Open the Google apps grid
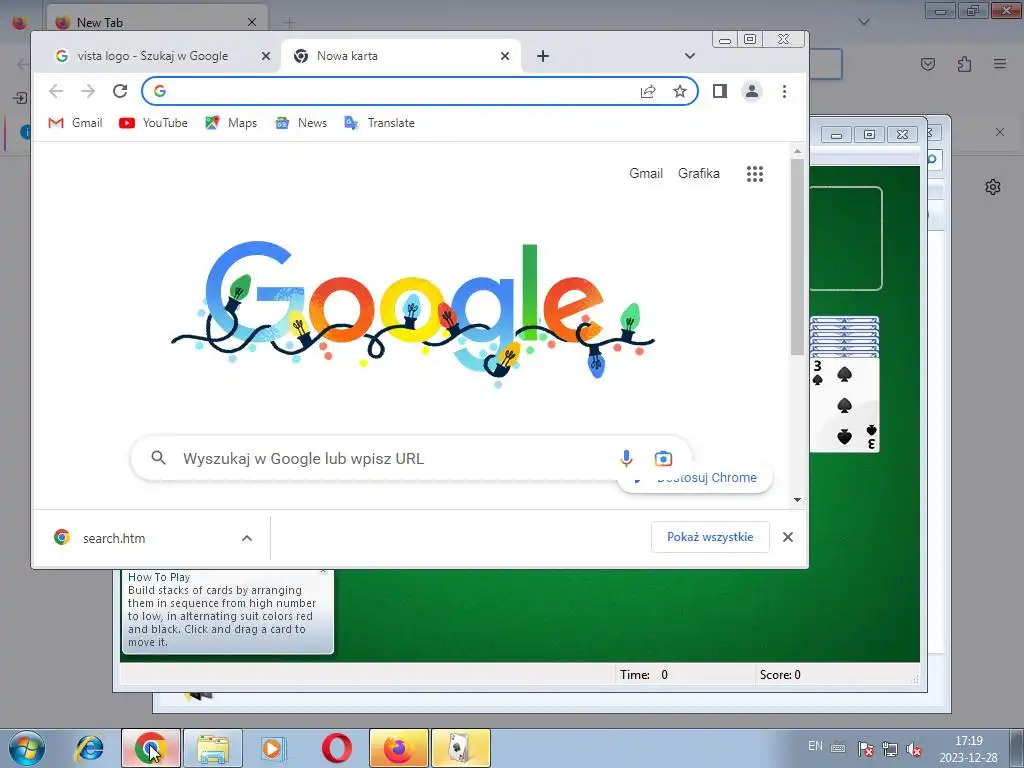 click(x=755, y=174)
